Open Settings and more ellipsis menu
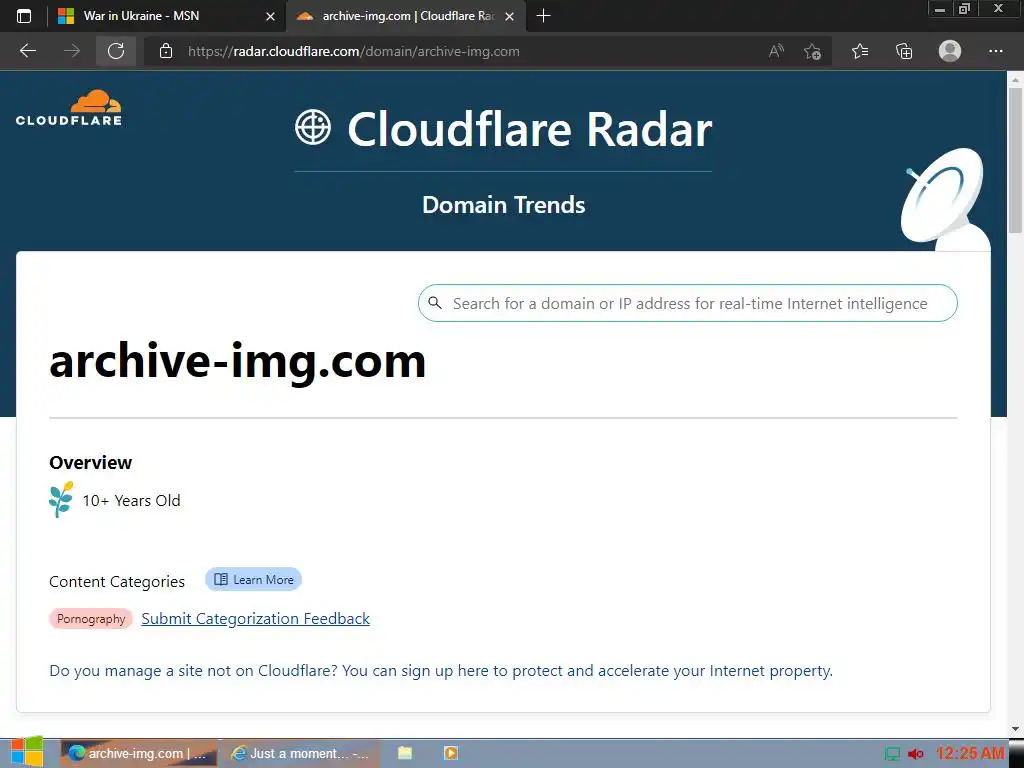 coord(995,51)
